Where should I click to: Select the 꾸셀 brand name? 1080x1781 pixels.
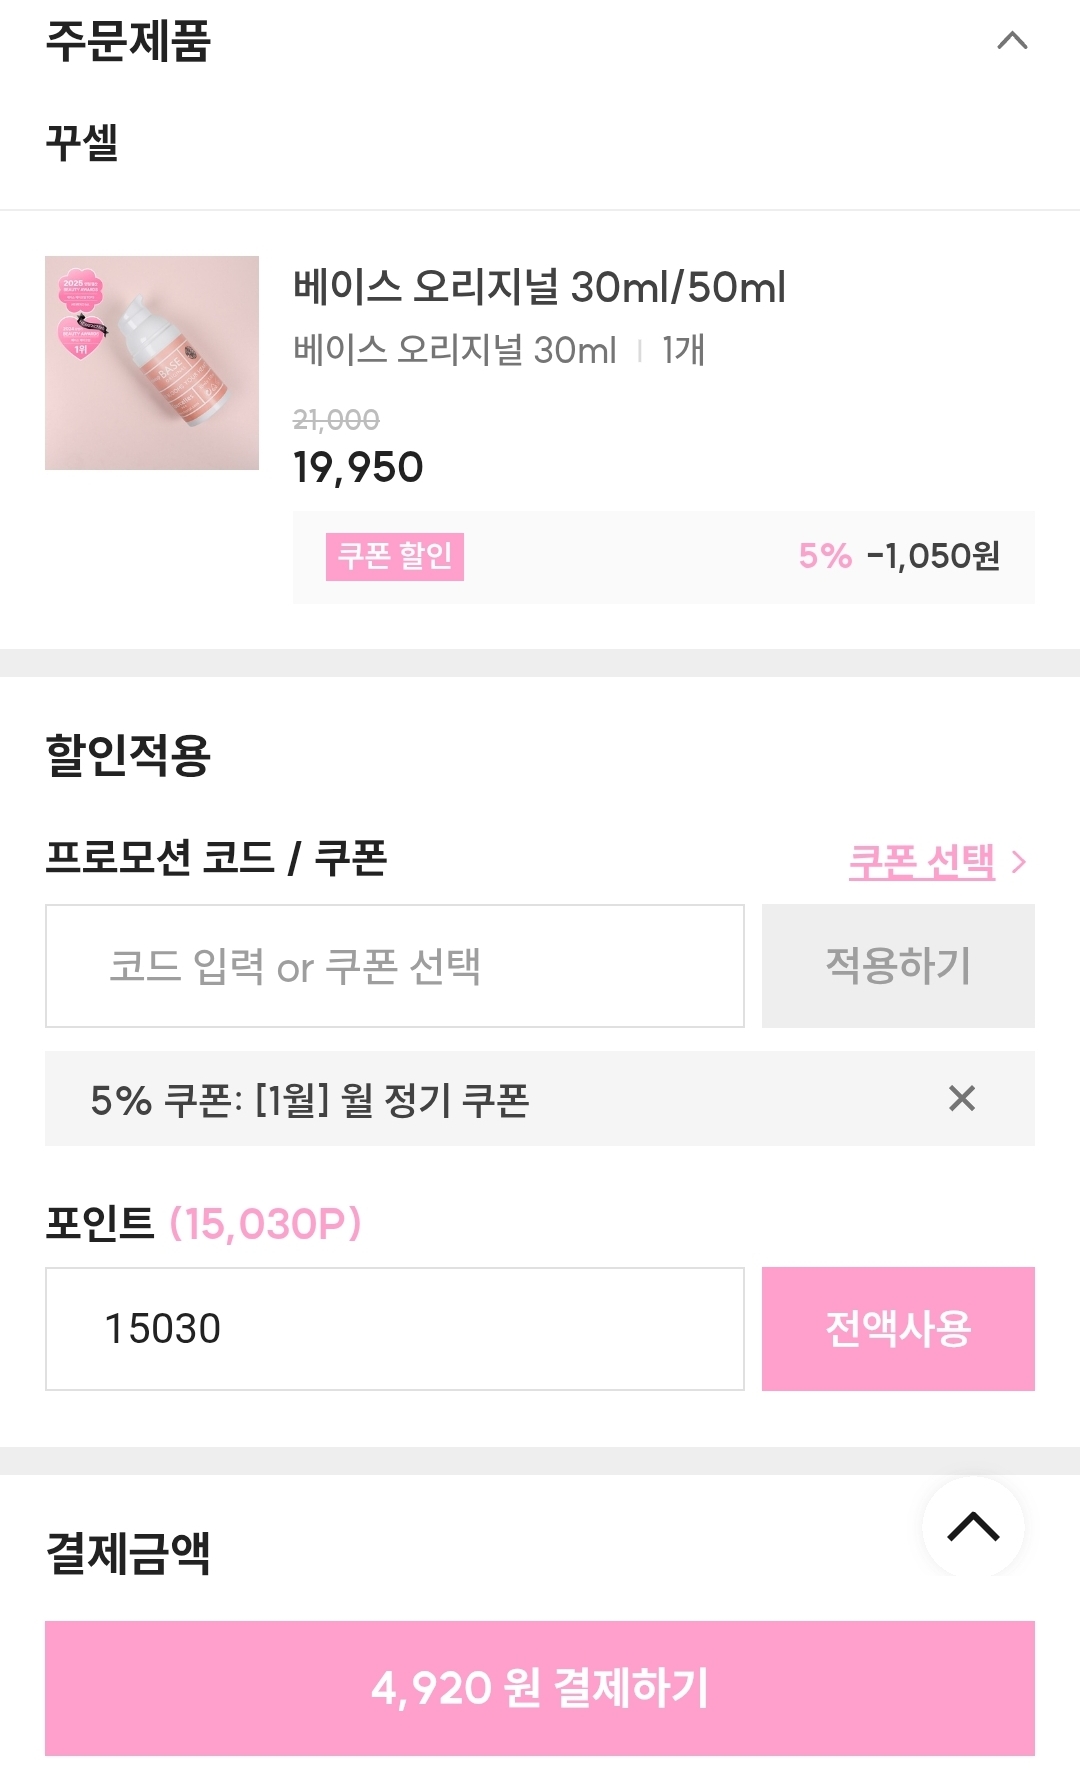(x=82, y=142)
